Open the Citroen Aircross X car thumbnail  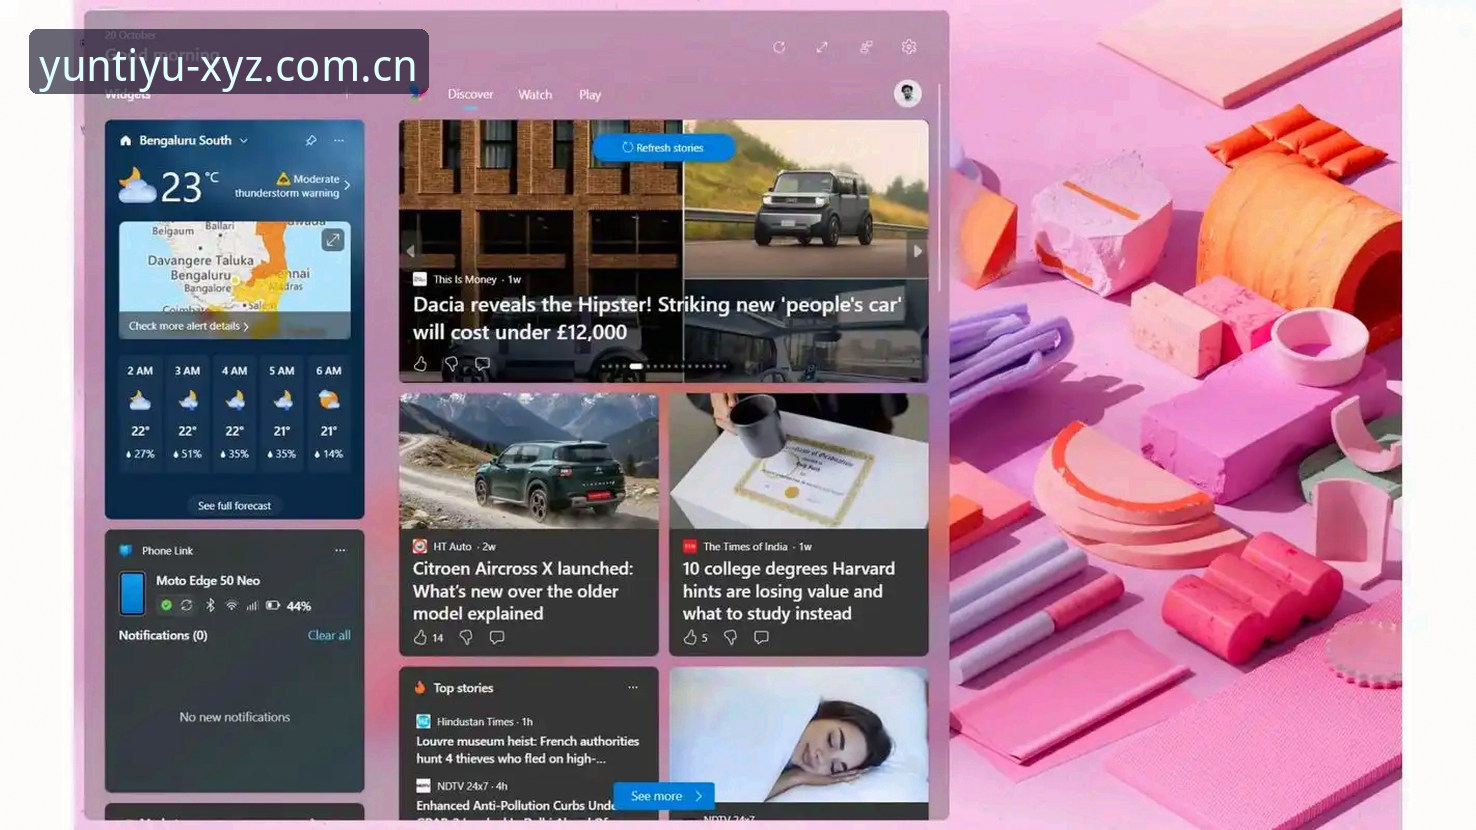click(x=529, y=460)
